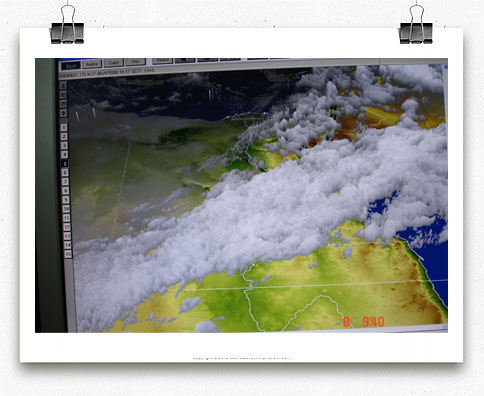
Task: Select frame number 3 in sidebar
Action: pos(64,145)
